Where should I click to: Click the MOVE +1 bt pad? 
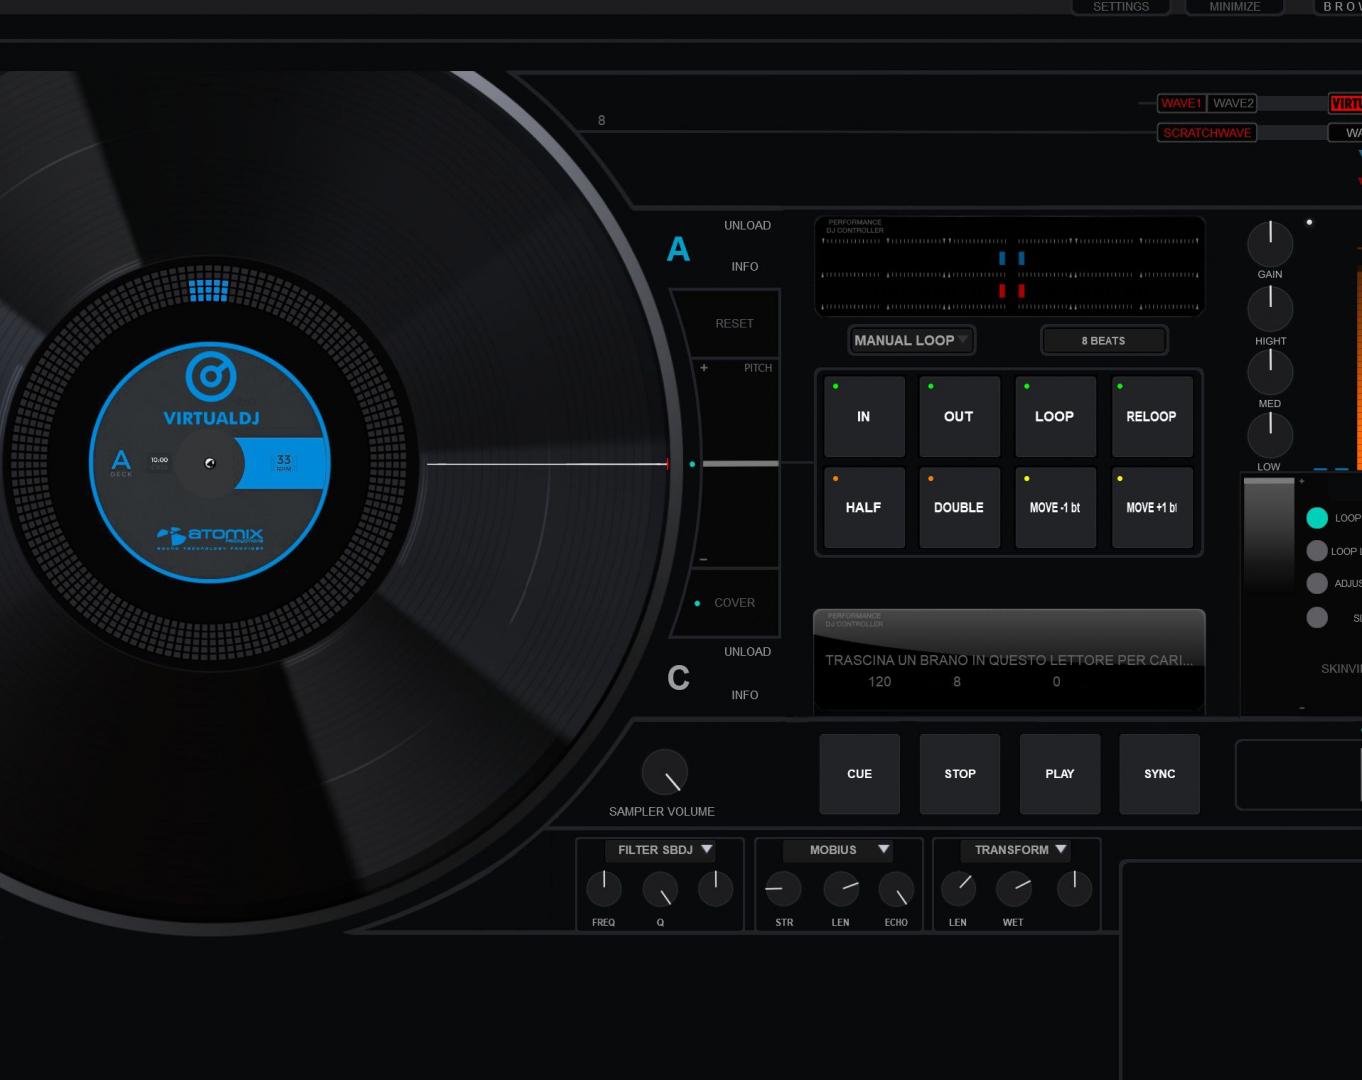1152,507
